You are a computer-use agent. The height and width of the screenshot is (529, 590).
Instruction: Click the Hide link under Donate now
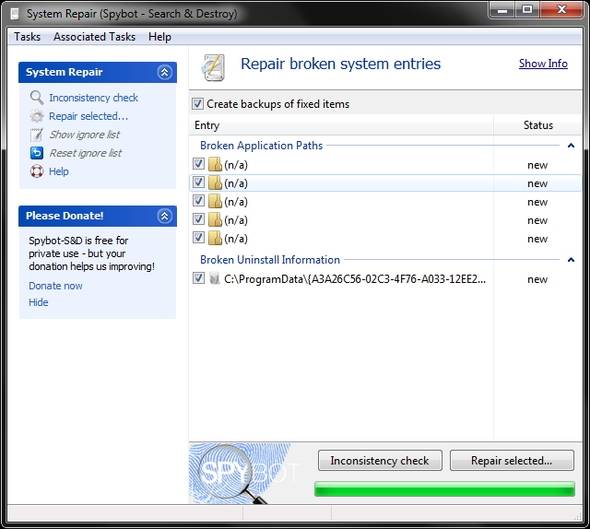pos(38,303)
